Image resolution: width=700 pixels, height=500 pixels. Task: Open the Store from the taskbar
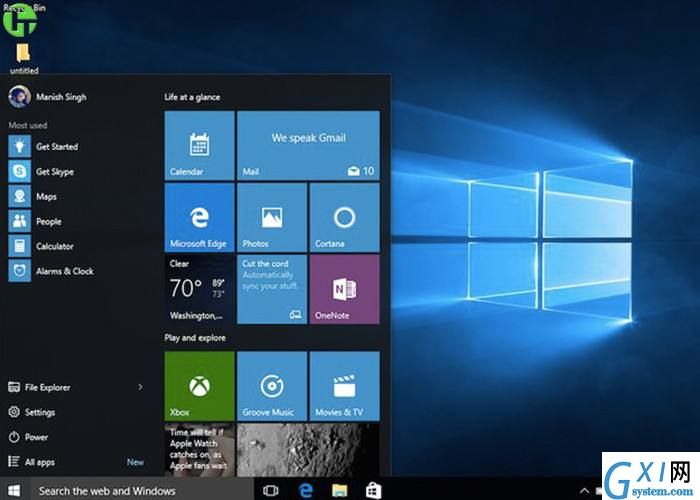coord(374,491)
